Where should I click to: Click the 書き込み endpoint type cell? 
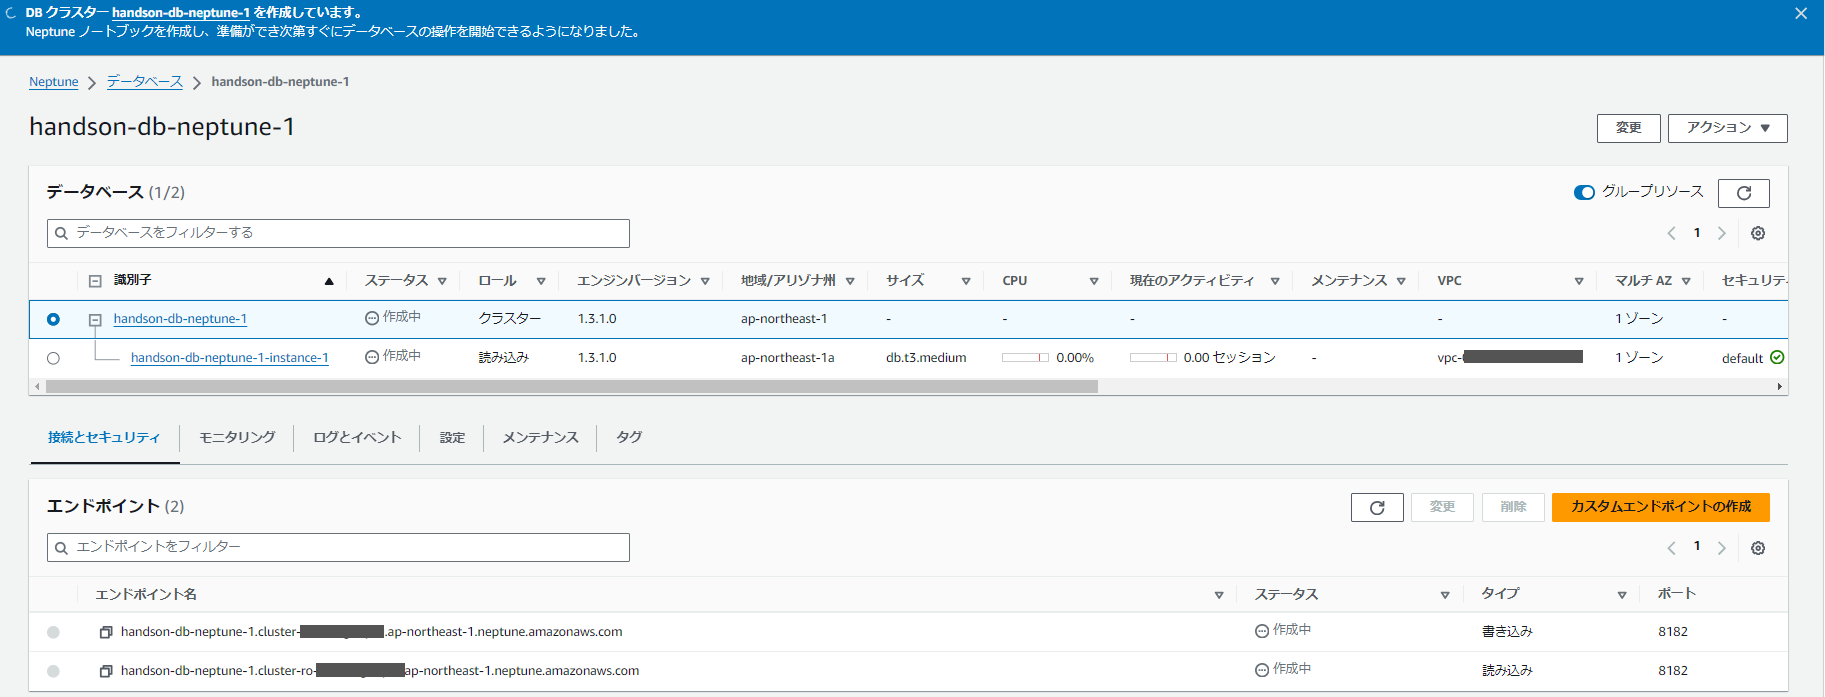tap(1507, 632)
